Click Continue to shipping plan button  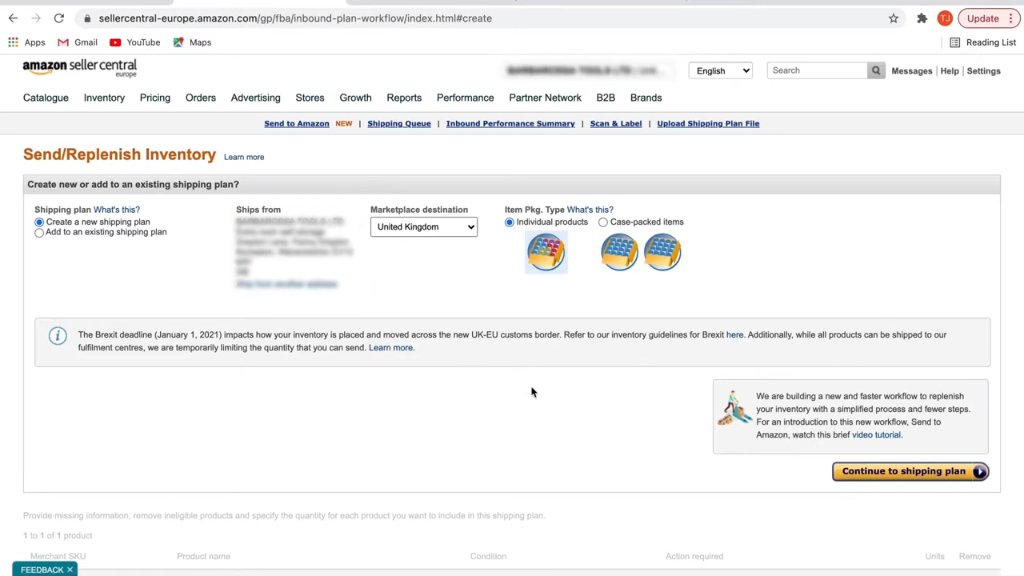click(x=910, y=472)
